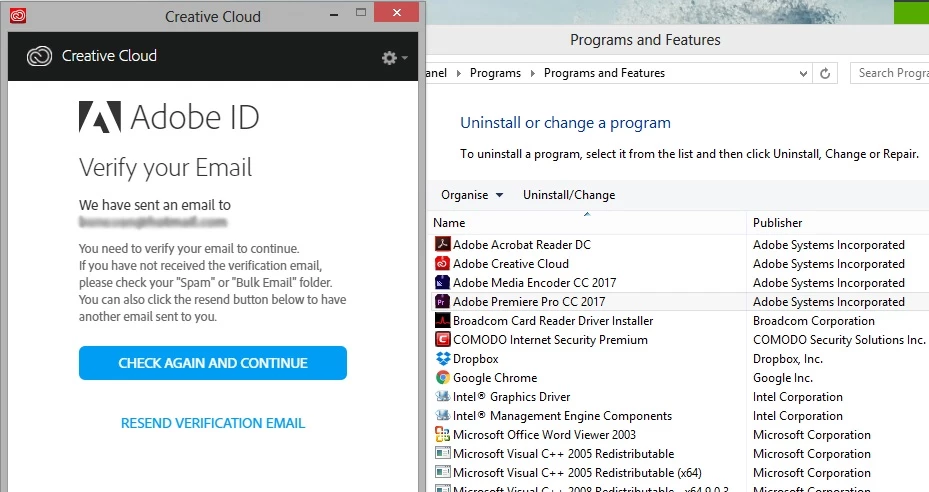Viewport: 929px width, 492px height.
Task: Expand the arrow after Programs in breadcrumb
Action: tap(533, 74)
